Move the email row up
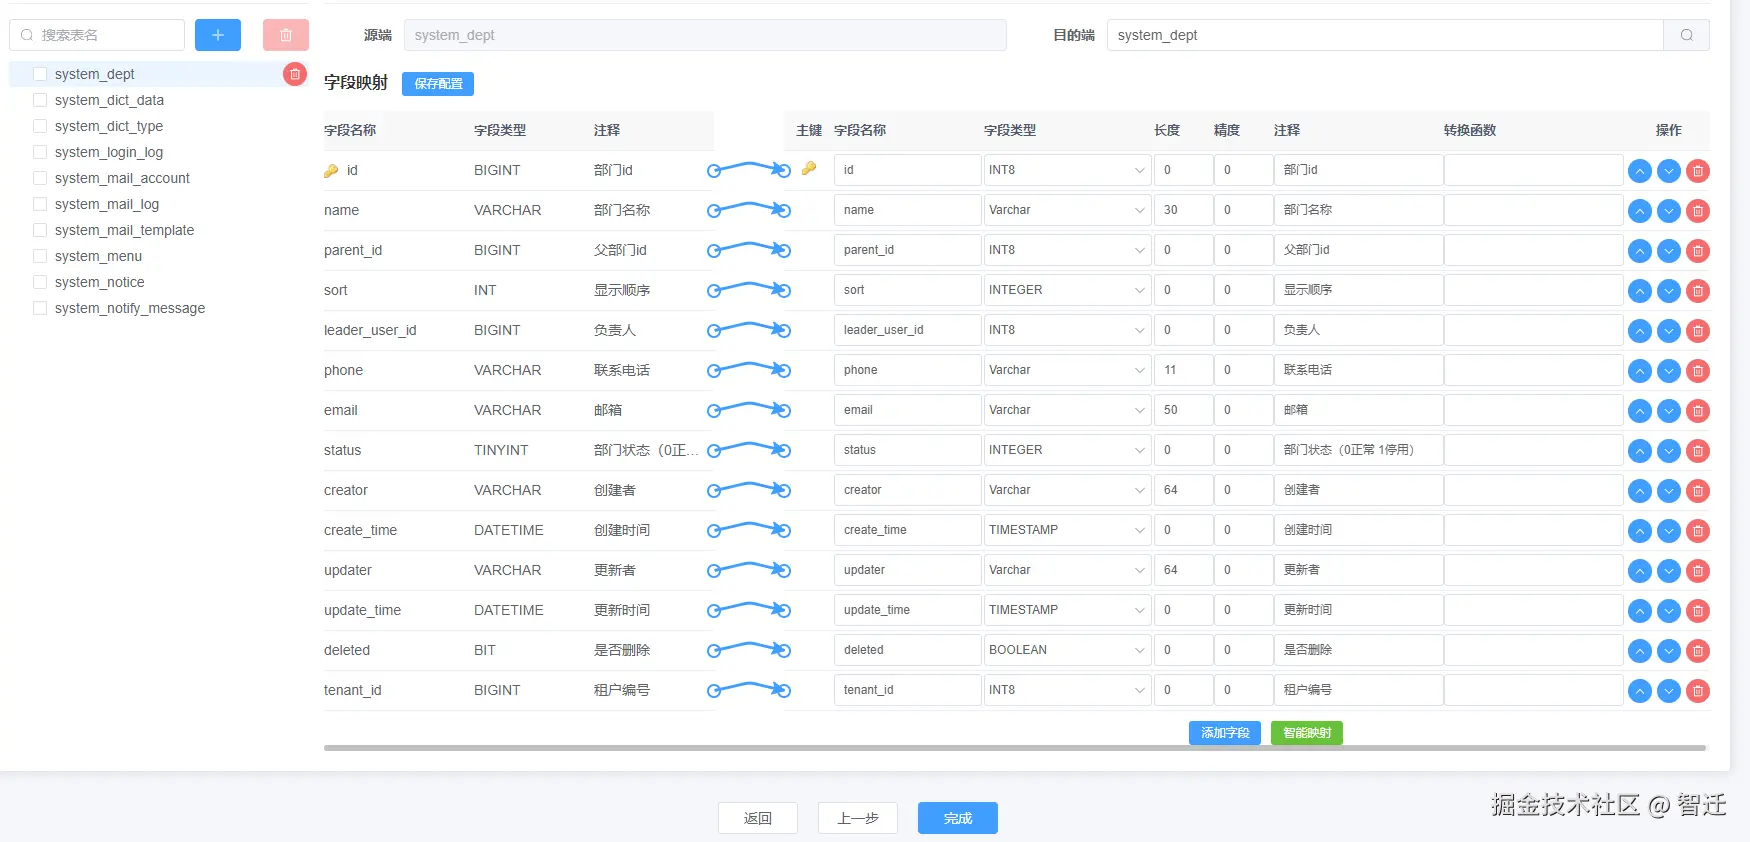The height and width of the screenshot is (842, 1750). pyautogui.click(x=1640, y=411)
